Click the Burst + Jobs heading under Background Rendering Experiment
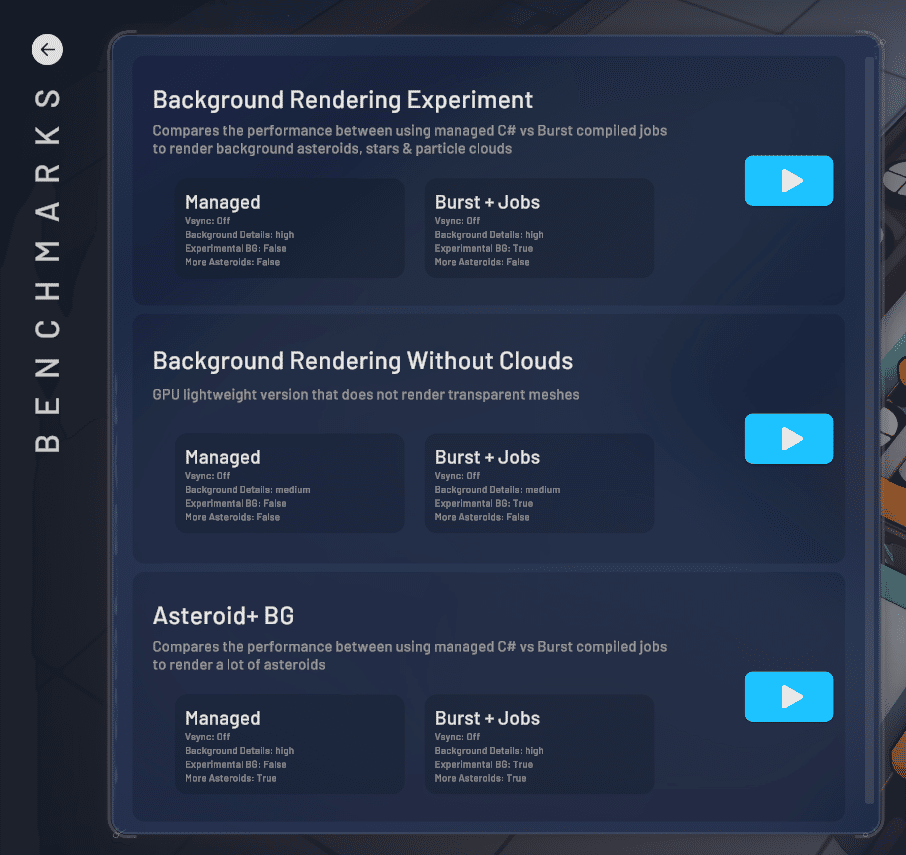906x855 pixels. coord(487,202)
